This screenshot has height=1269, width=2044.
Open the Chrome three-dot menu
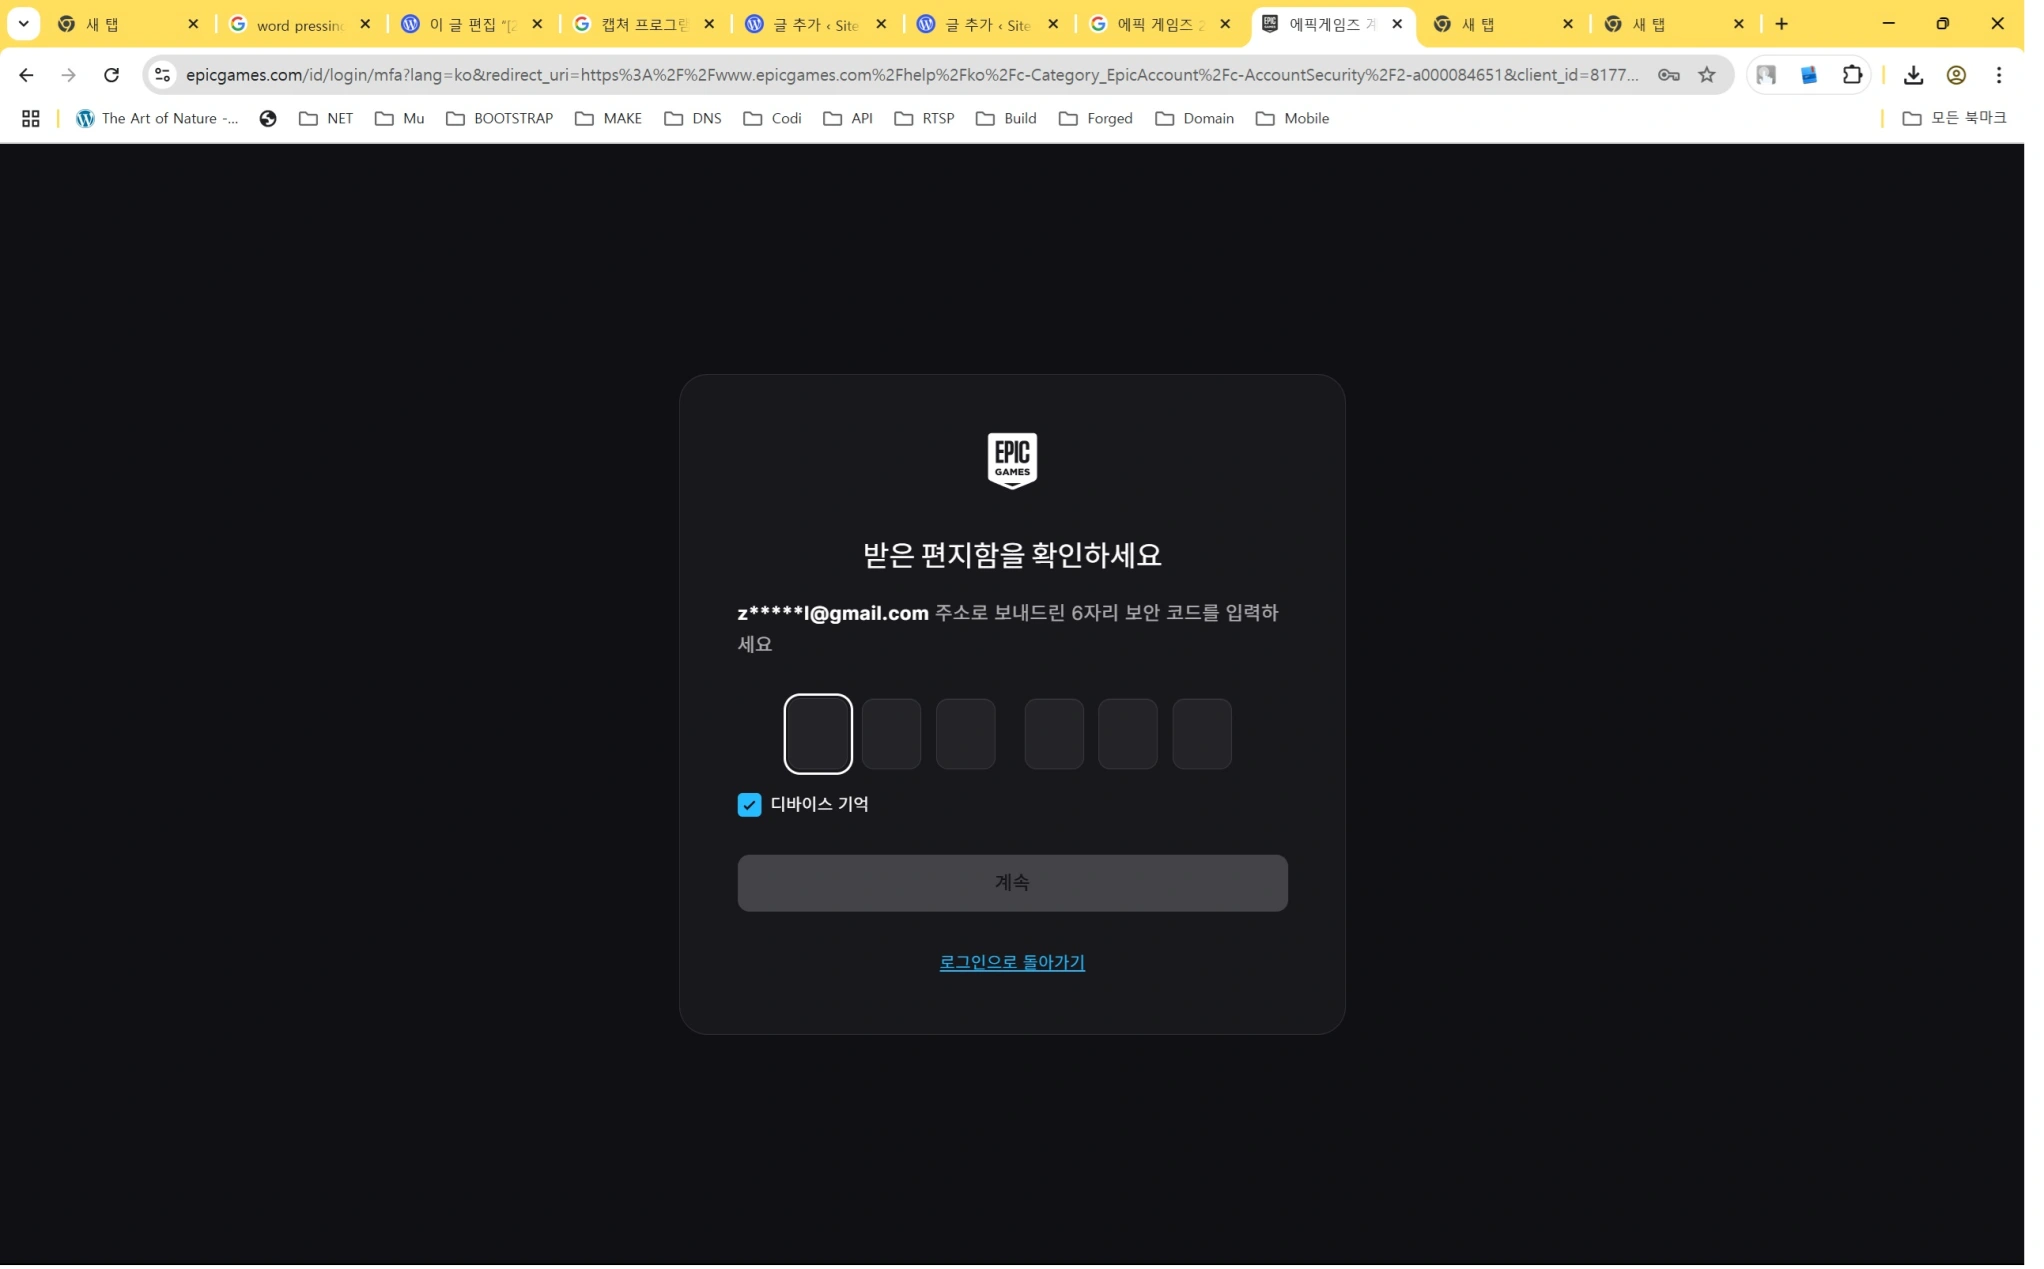tap(1998, 74)
